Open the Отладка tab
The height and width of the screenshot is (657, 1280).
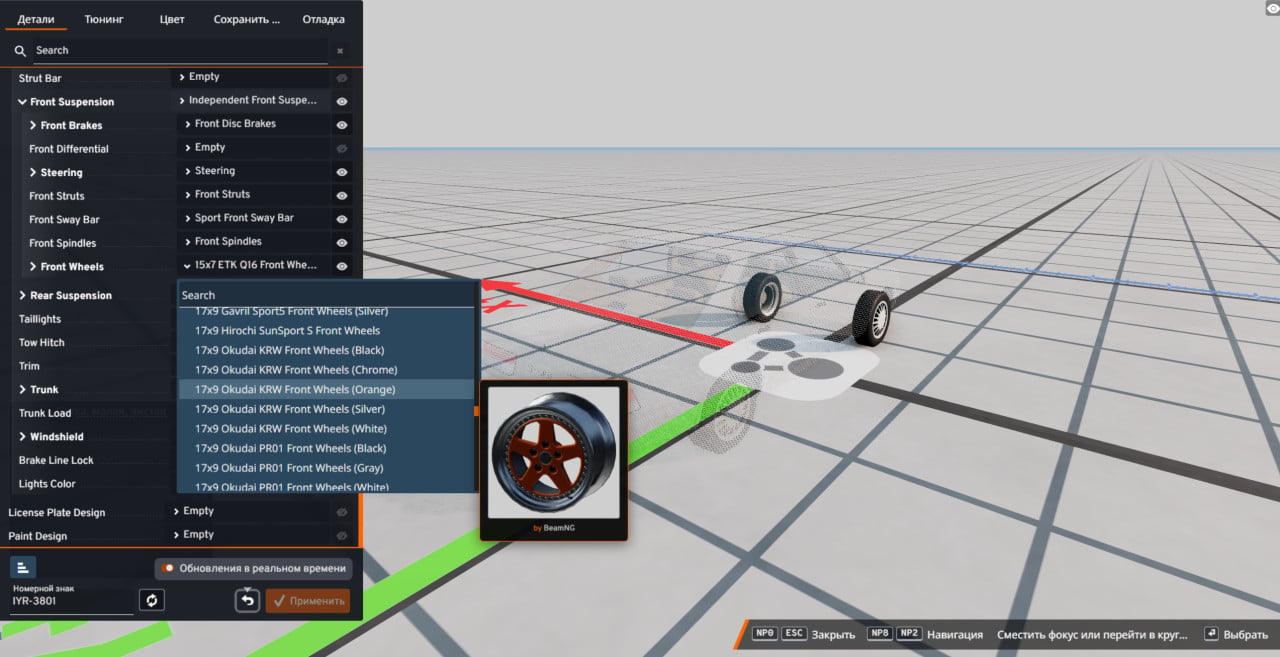[x=323, y=19]
